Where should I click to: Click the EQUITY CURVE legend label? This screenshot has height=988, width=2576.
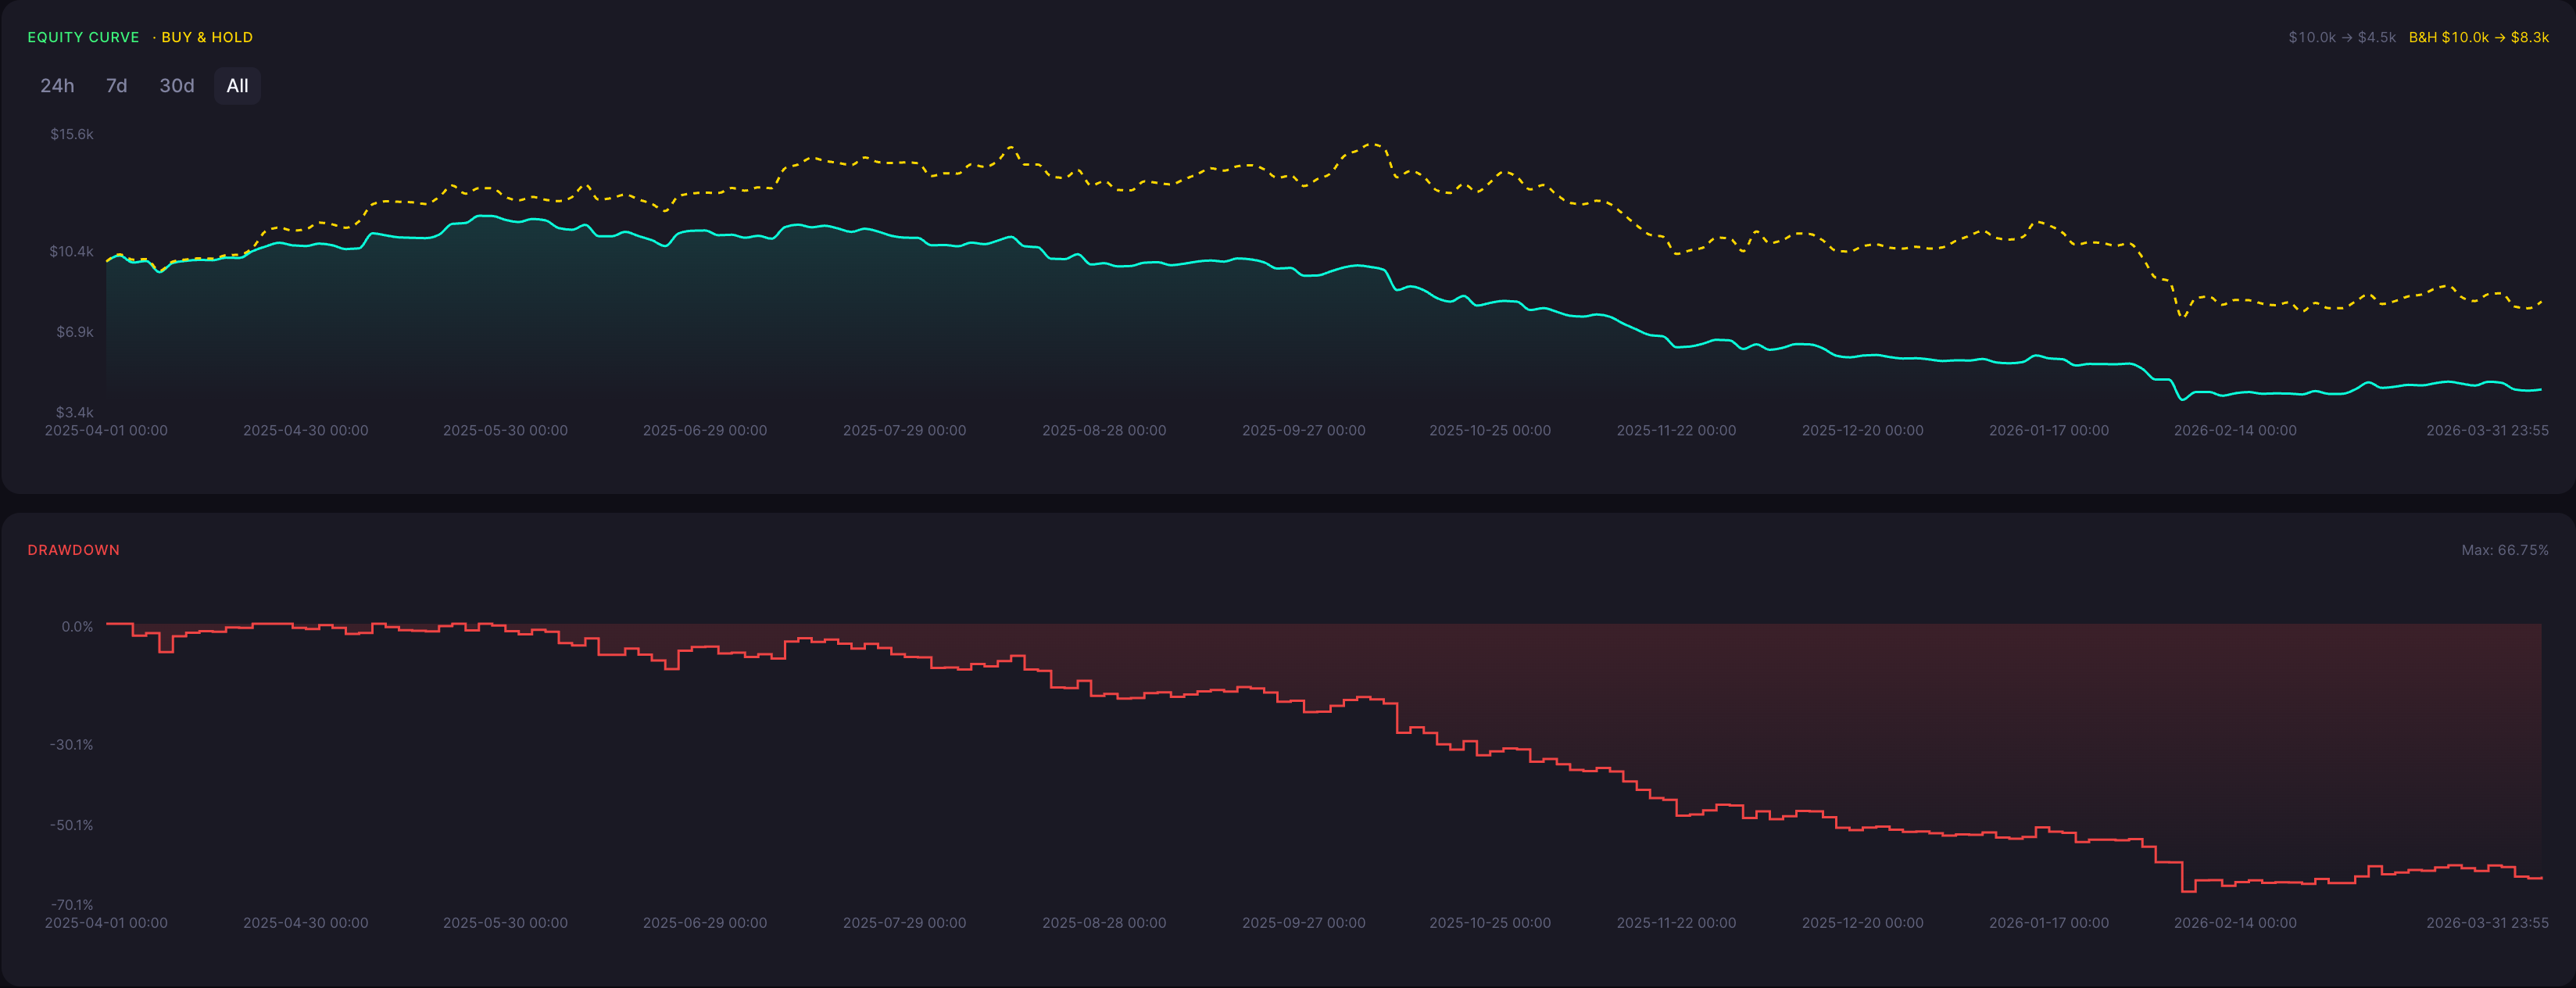[x=83, y=37]
